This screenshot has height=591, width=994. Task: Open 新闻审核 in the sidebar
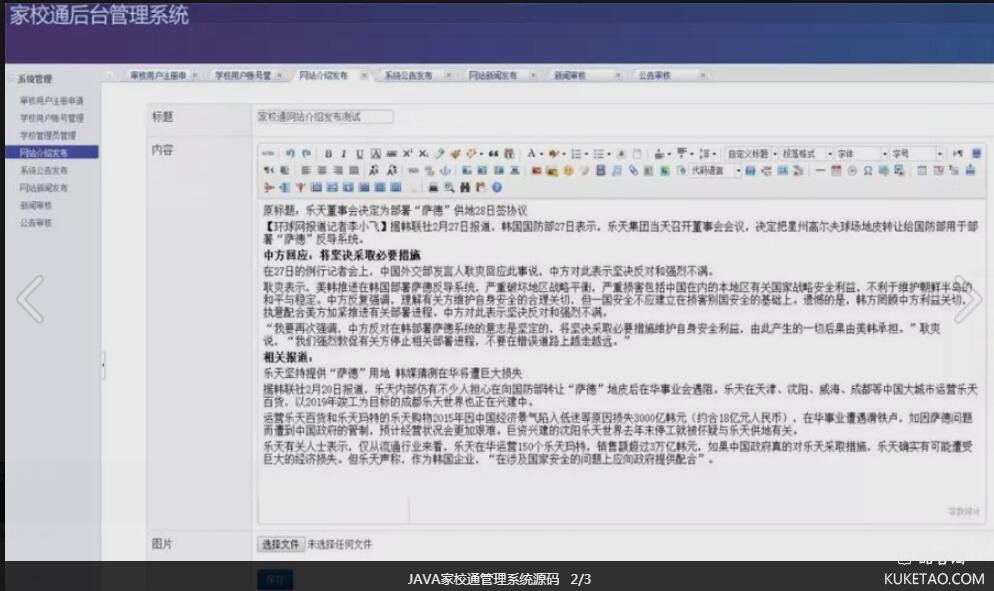tap(36, 205)
